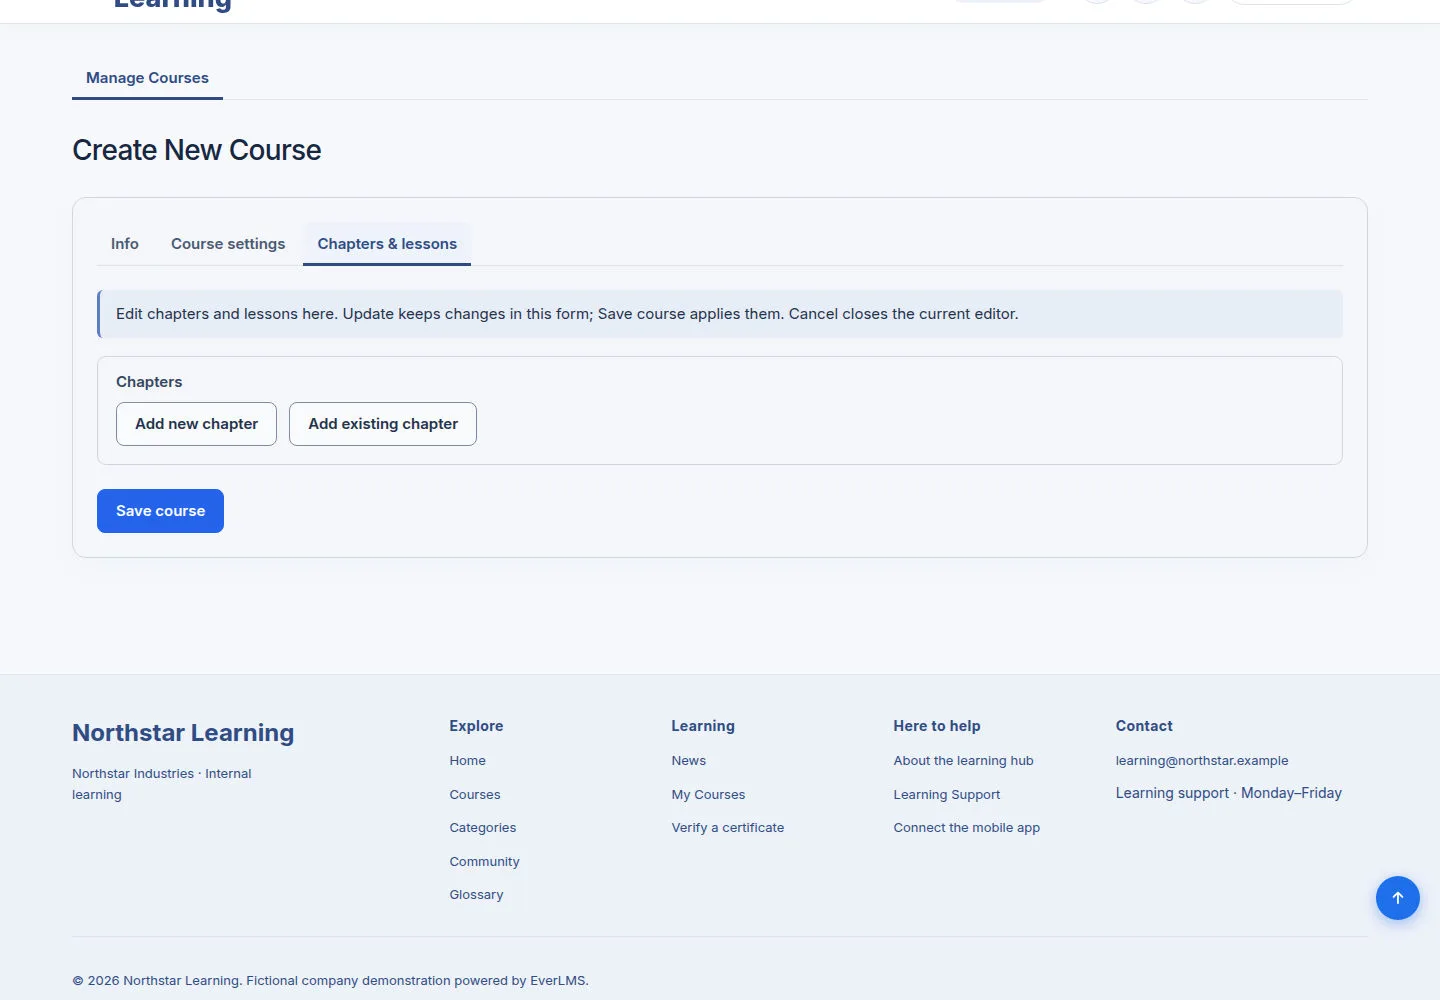The image size is (1440, 1000).
Task: Open News under Learning
Action: pyautogui.click(x=689, y=761)
